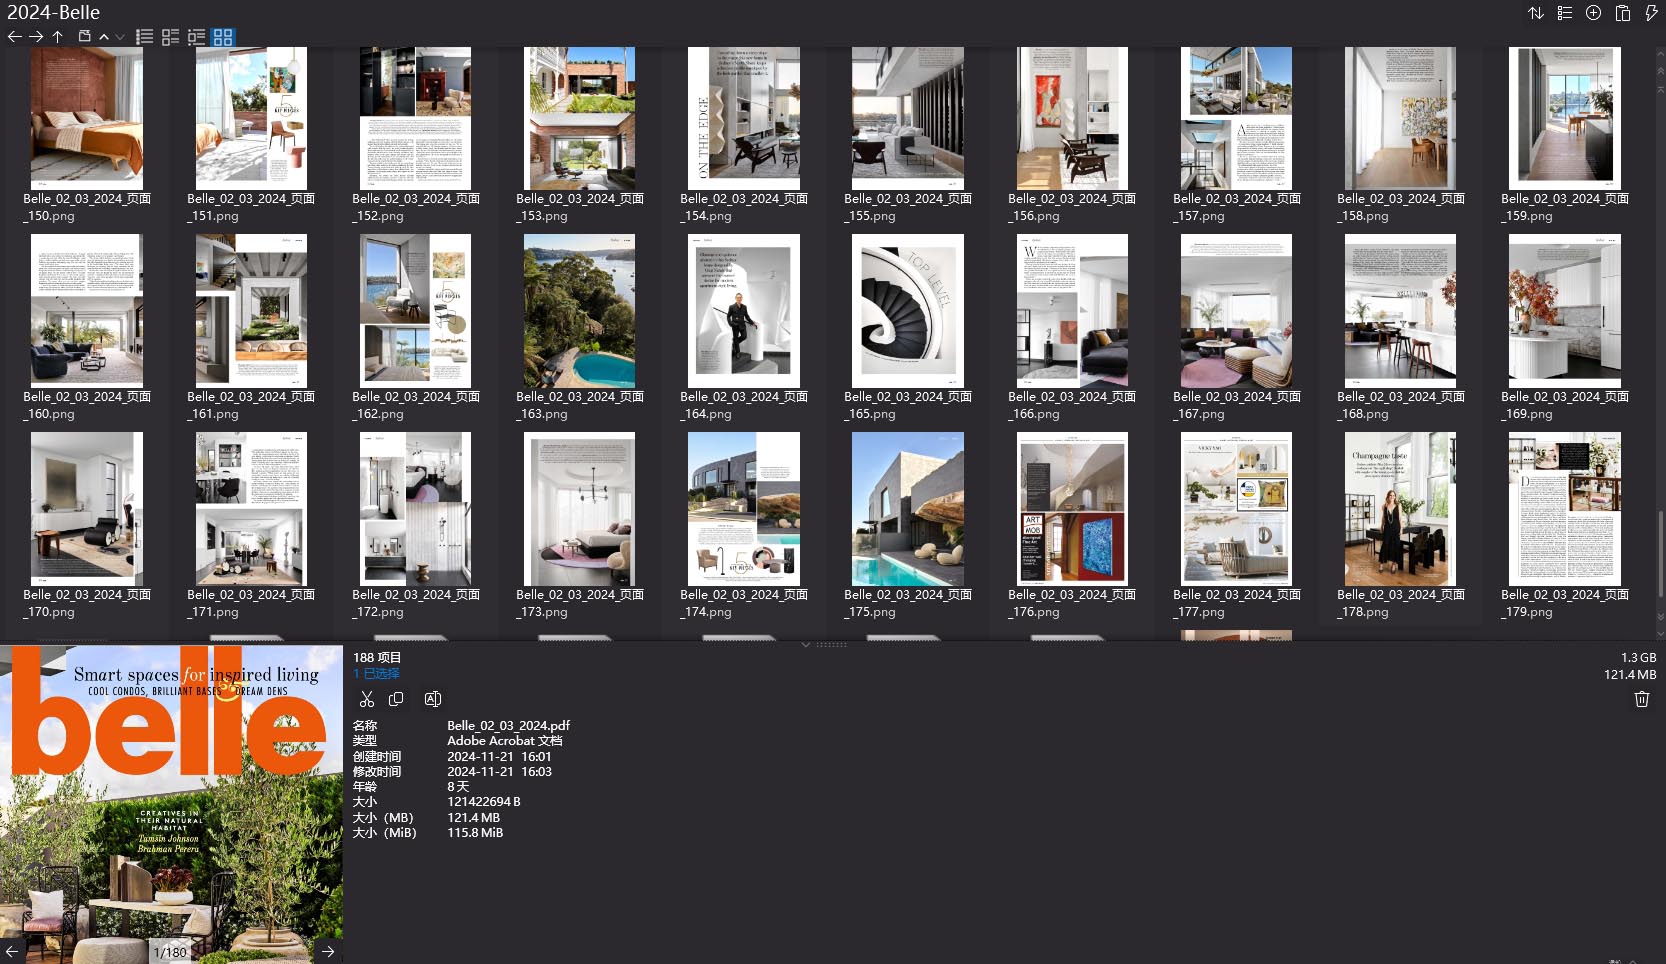
Task: Open the selection checklist icon
Action: (1565, 13)
